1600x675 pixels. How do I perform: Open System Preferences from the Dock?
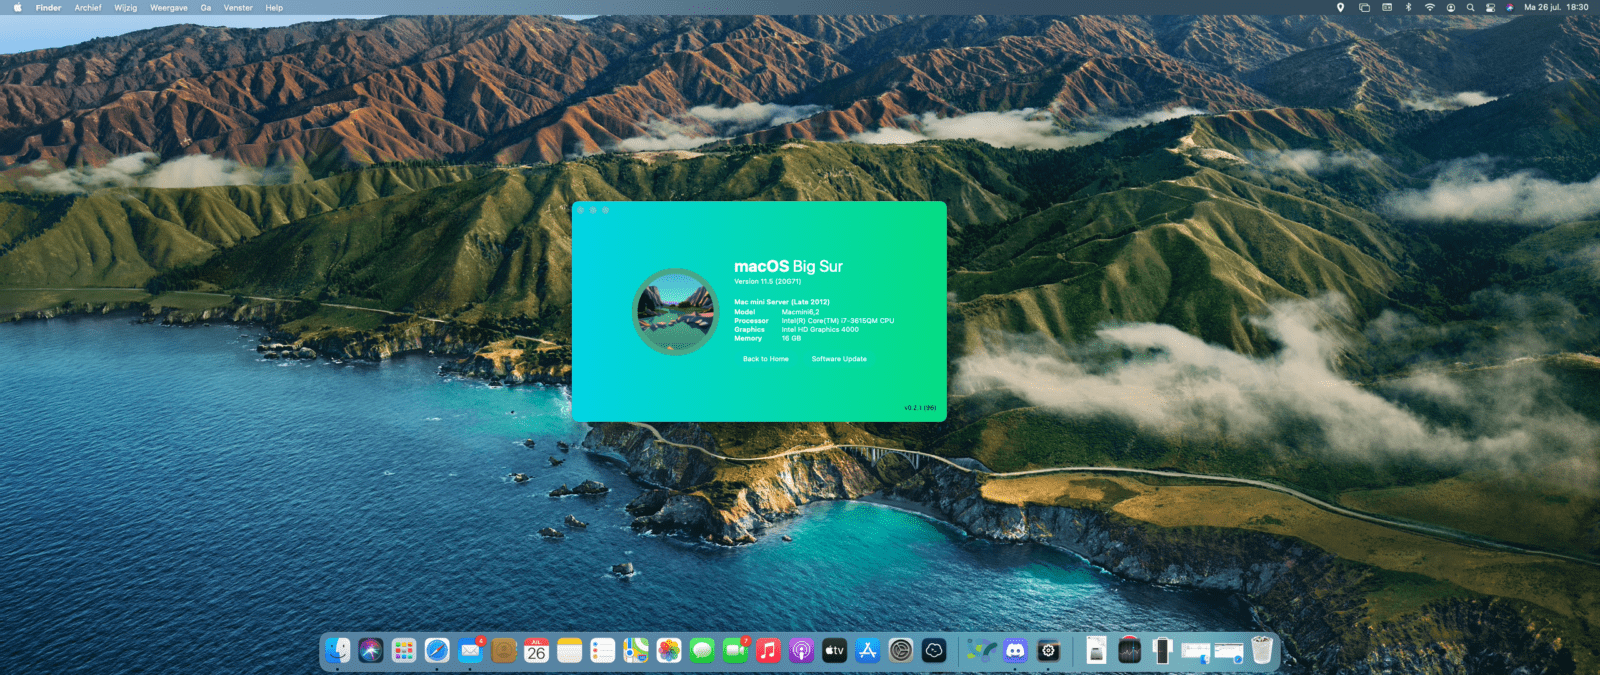tap(901, 651)
